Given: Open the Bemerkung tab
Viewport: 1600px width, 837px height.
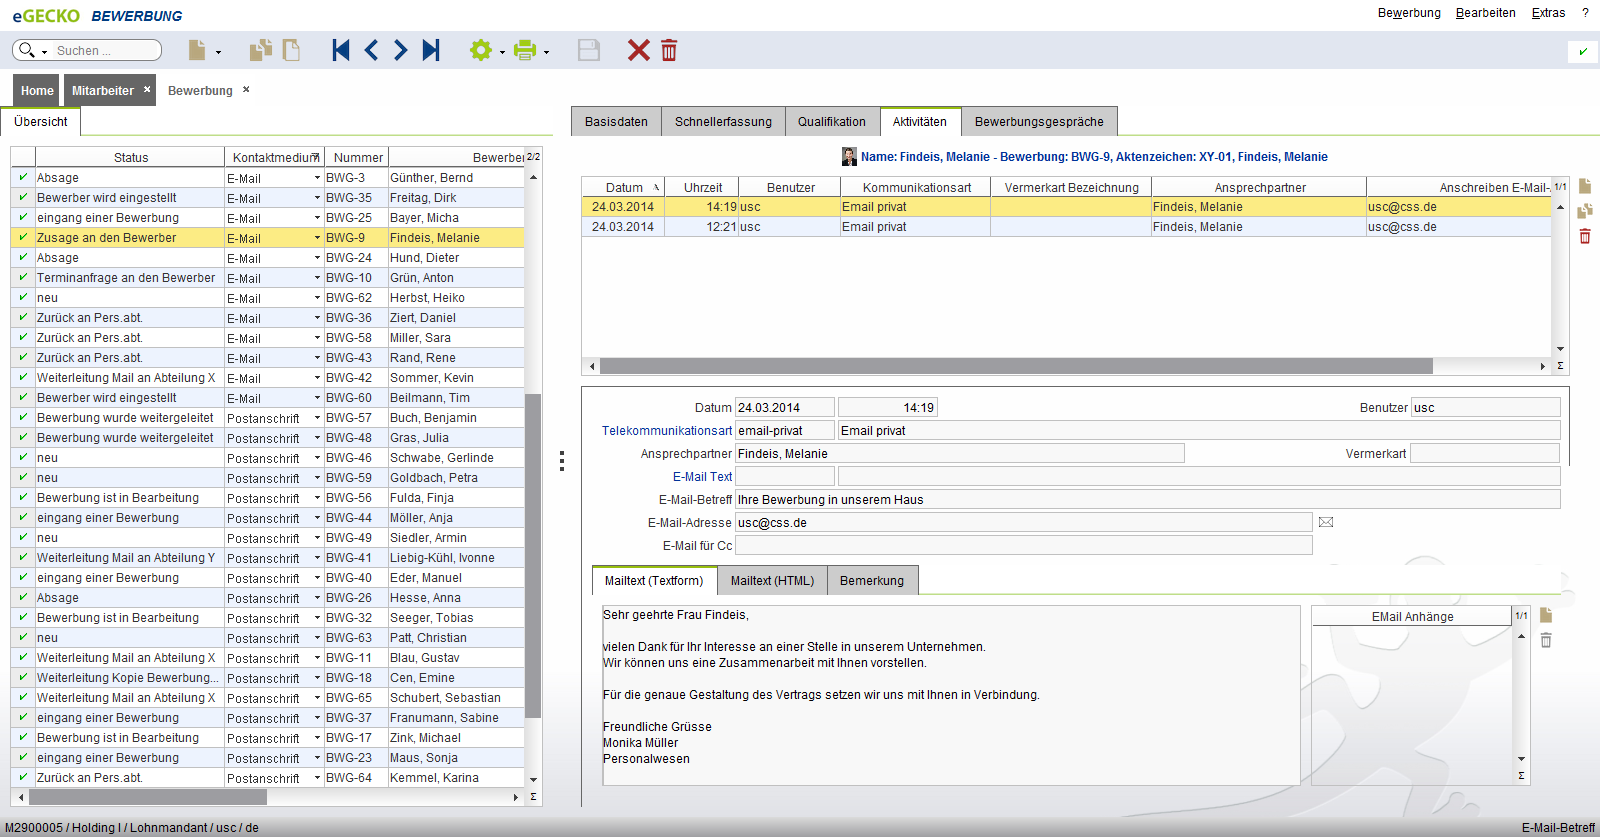Looking at the screenshot, I should pos(872,580).
